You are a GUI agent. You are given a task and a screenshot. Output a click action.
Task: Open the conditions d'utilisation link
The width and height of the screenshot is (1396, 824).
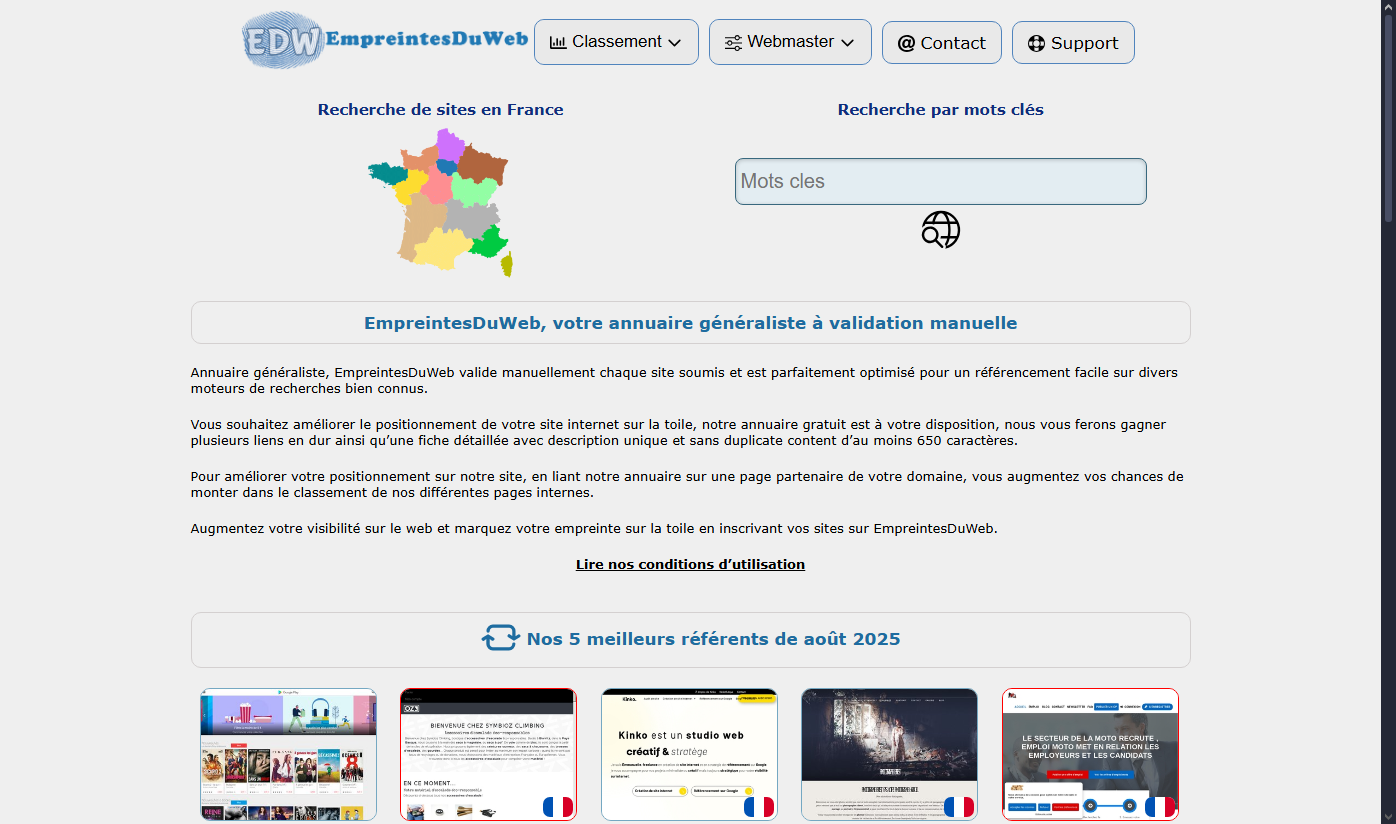click(x=690, y=564)
